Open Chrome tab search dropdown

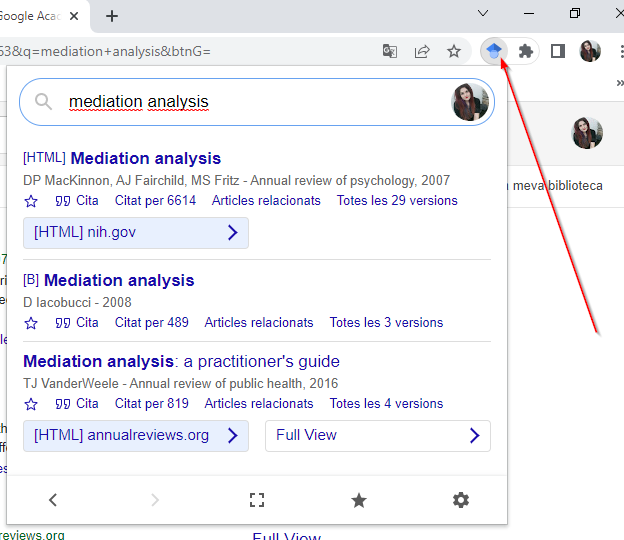(x=483, y=14)
